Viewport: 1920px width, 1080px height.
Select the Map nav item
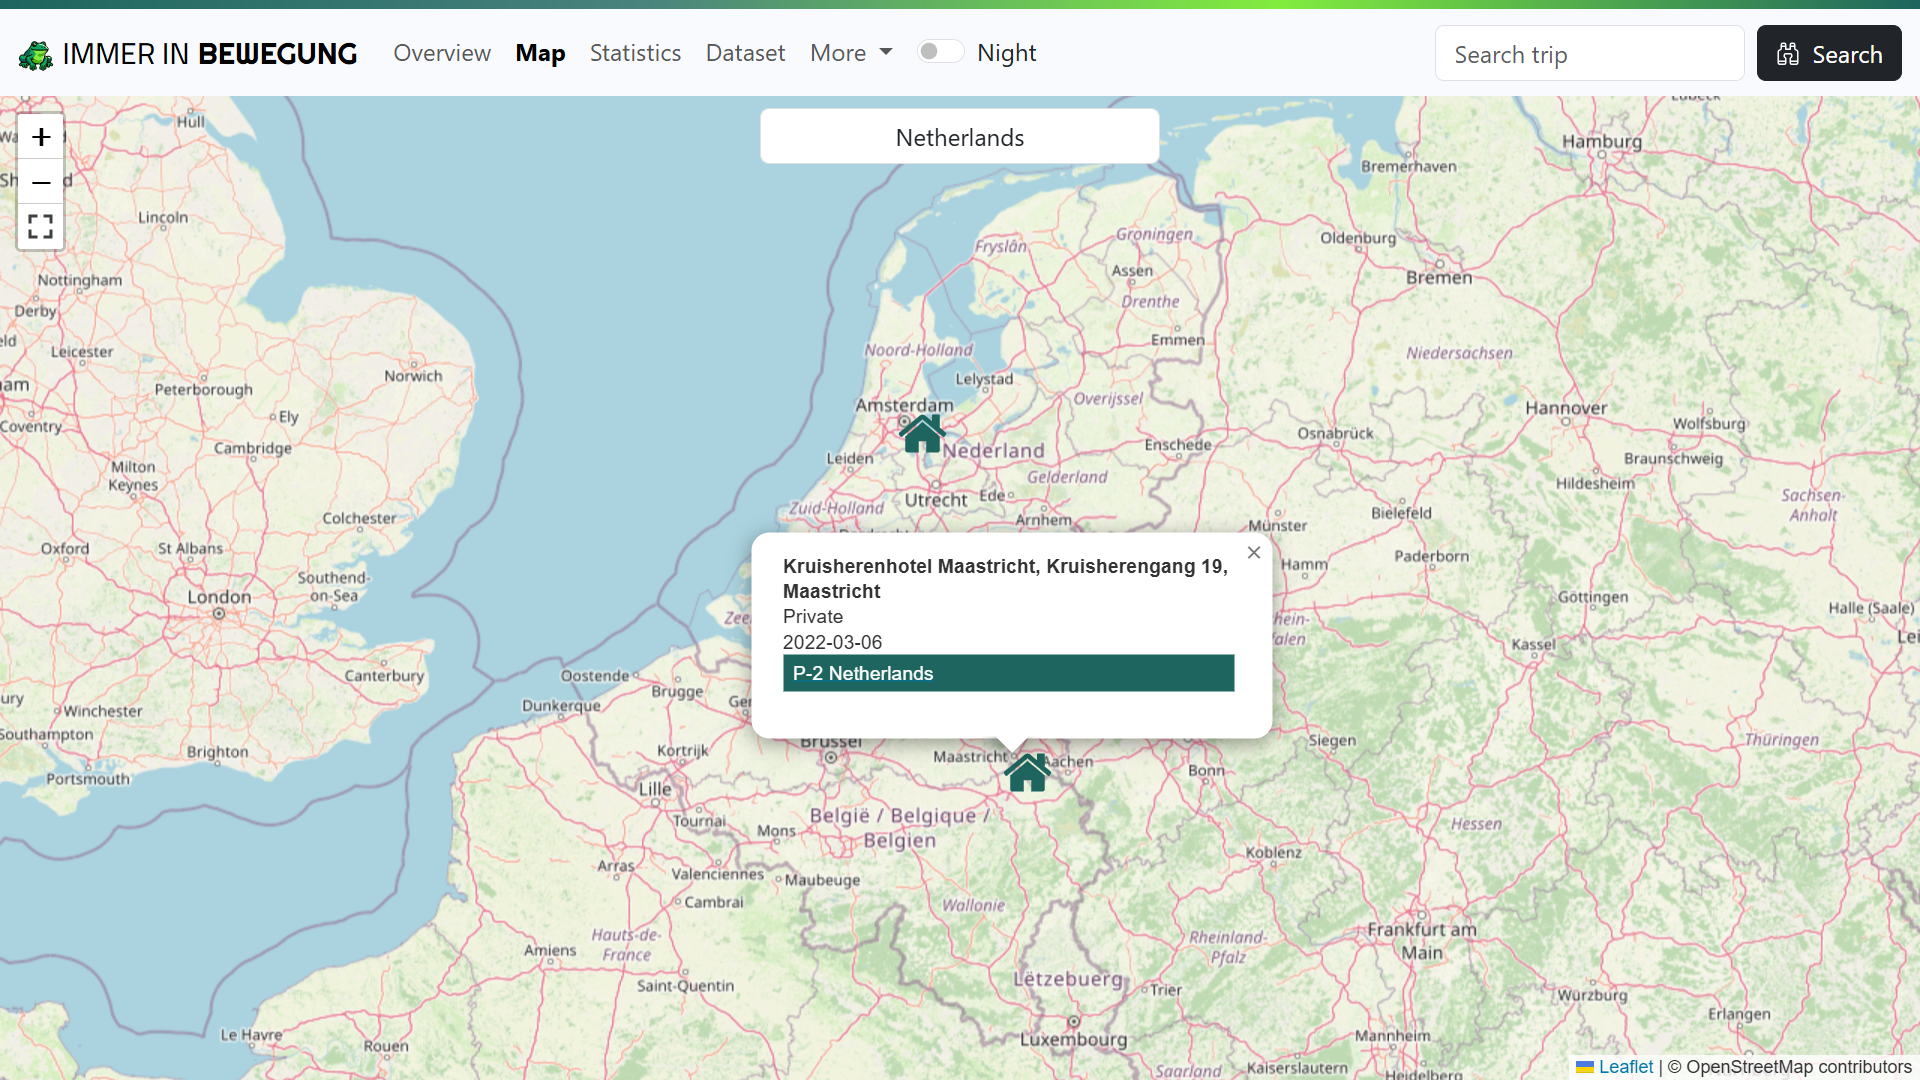tap(540, 53)
